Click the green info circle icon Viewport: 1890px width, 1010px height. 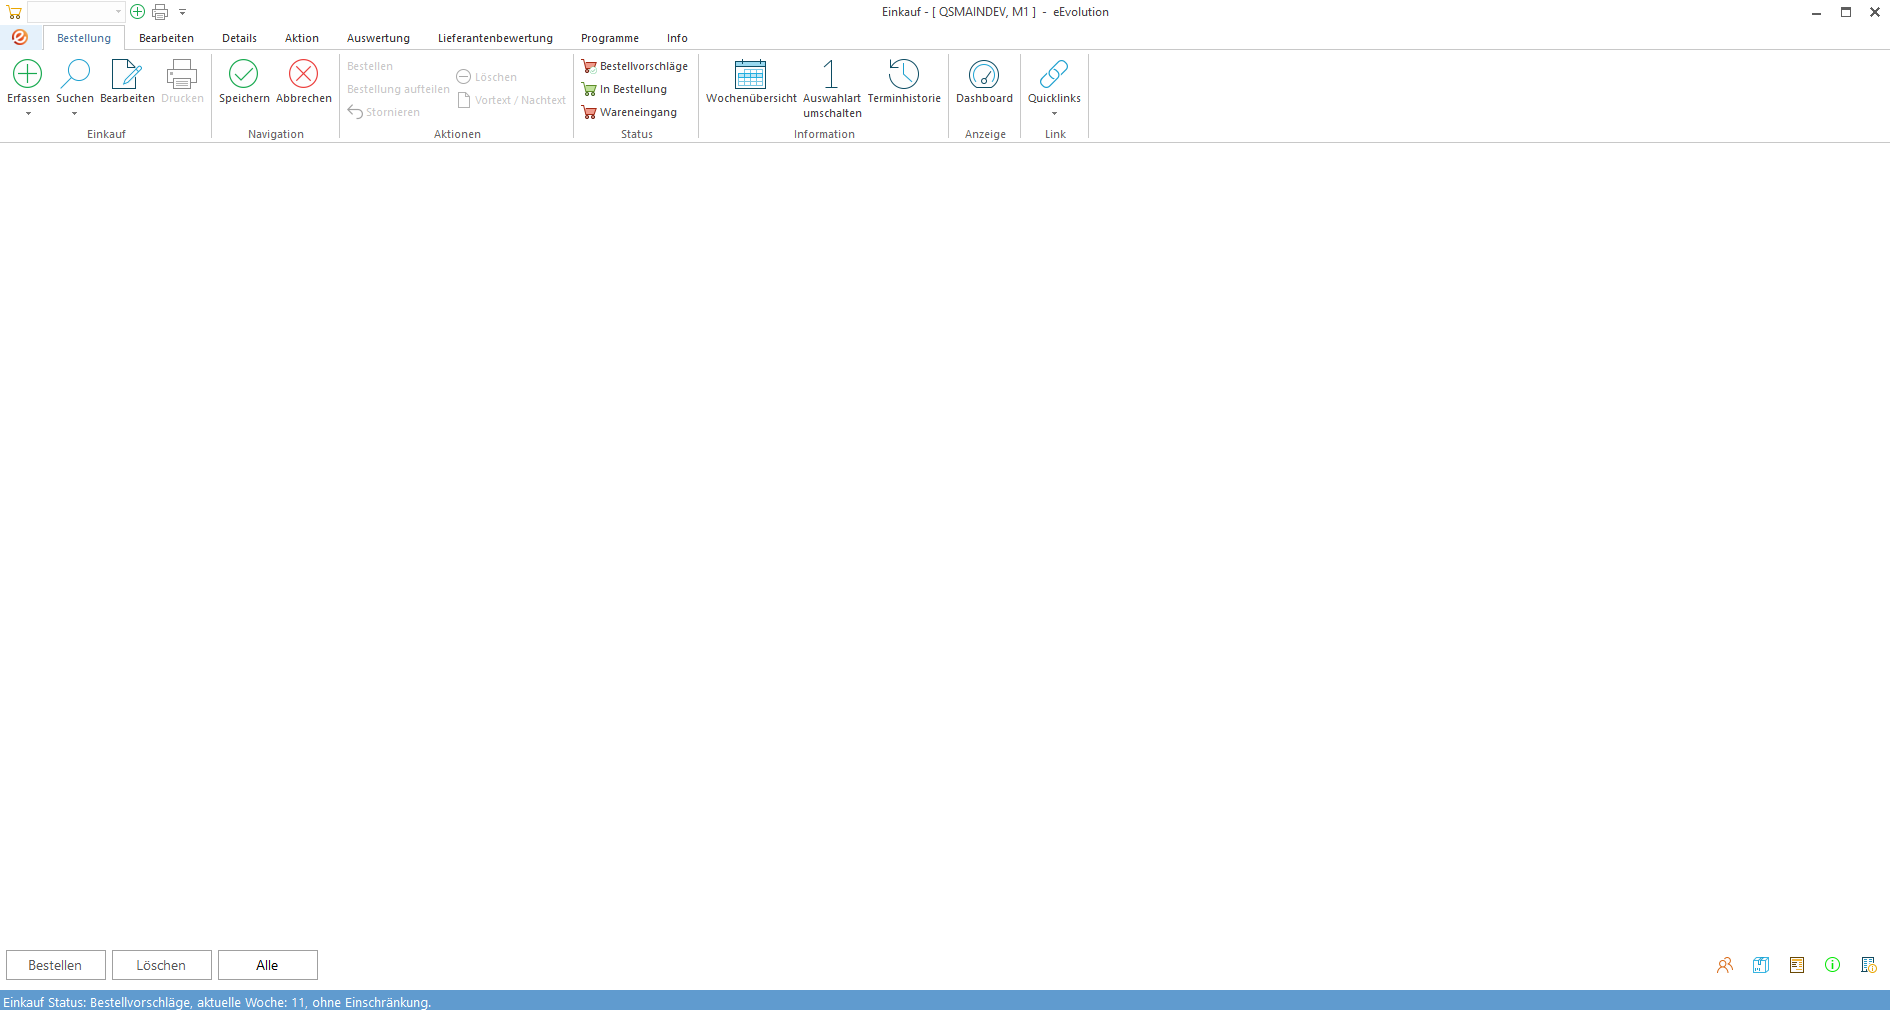1832,965
